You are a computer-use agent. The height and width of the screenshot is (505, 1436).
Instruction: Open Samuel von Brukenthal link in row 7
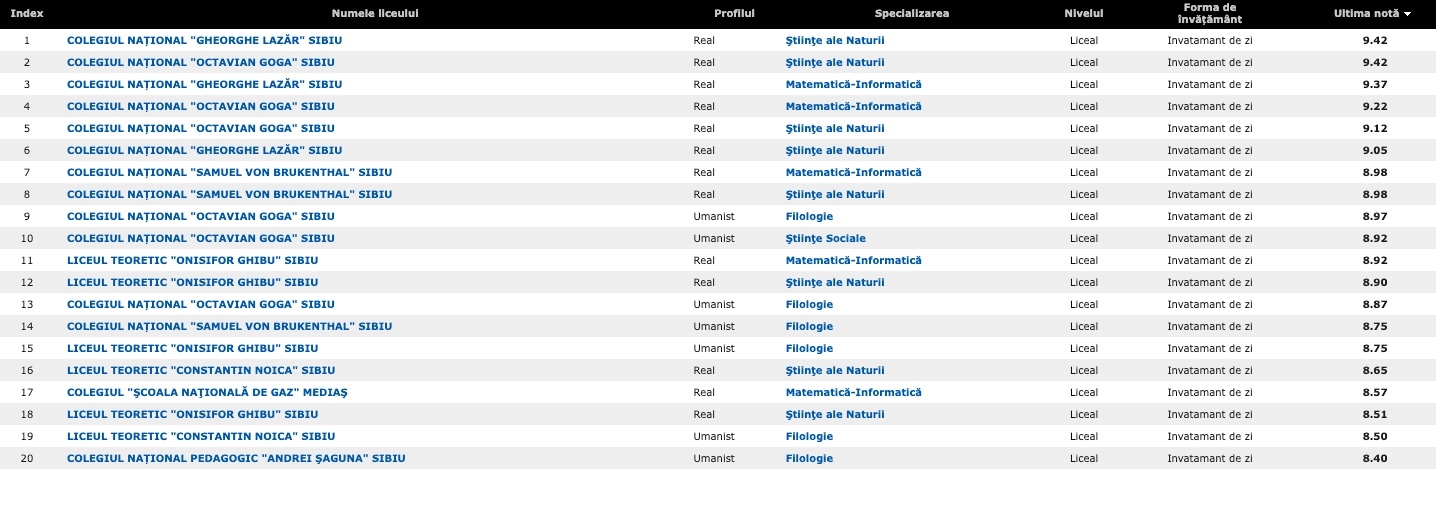tap(229, 172)
